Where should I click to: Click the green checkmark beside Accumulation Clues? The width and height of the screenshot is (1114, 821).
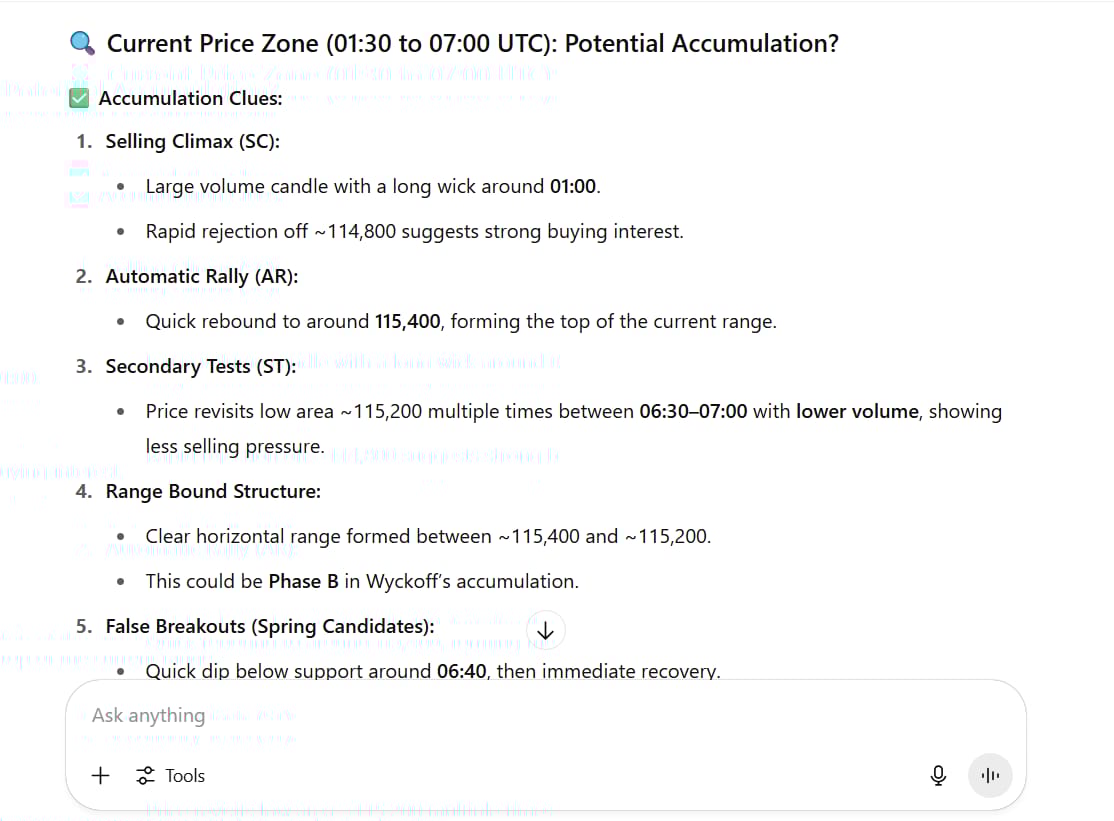click(80, 98)
